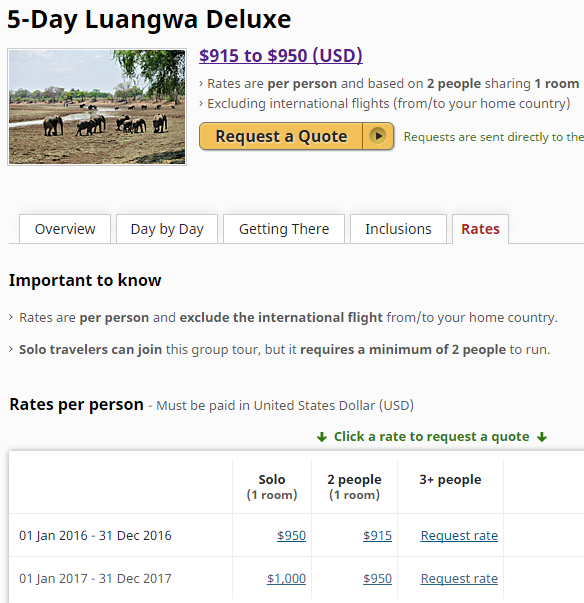The height and width of the screenshot is (603, 584).
Task: Open the elephants safari photo thumbnail
Action: (97, 107)
